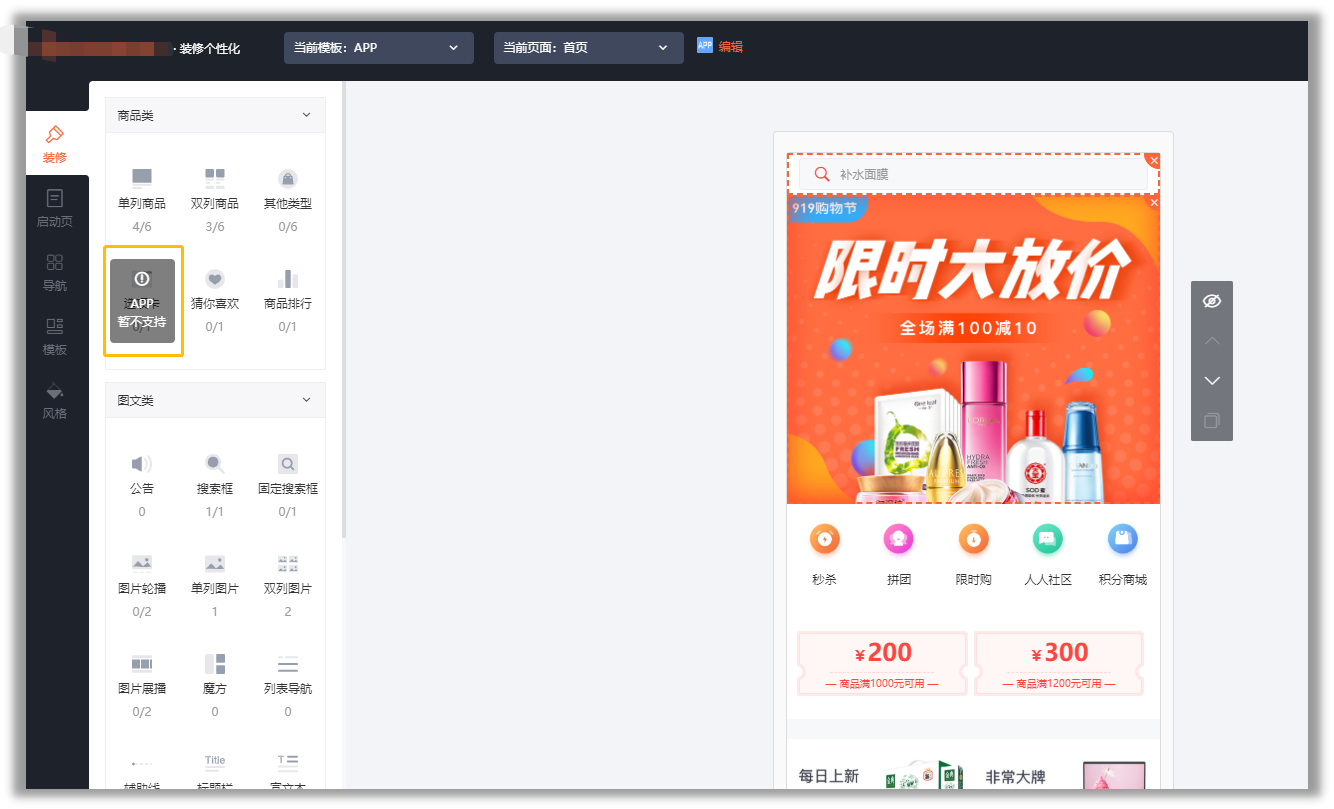Add a 图片展播 component
Screen dimensions: 1334x809
(x=142, y=673)
